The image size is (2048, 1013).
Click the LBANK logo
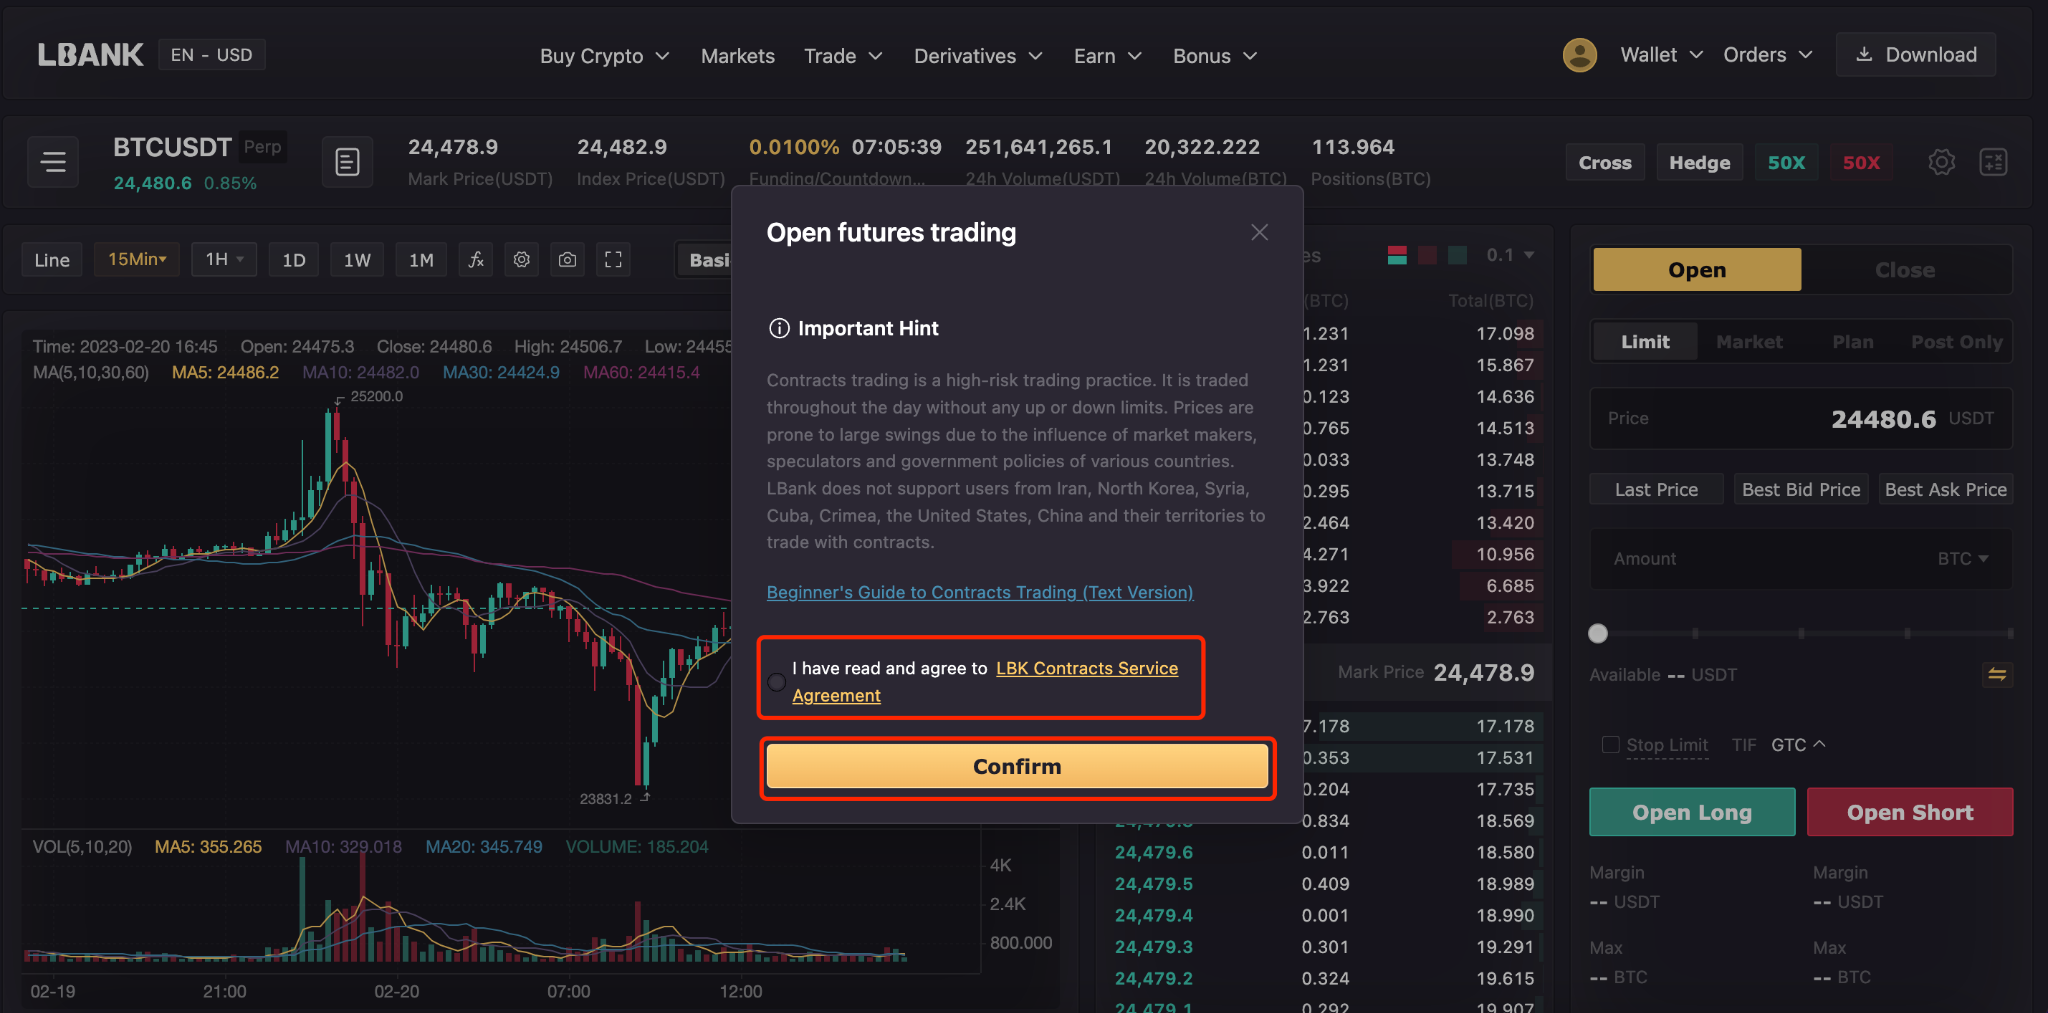(x=90, y=55)
